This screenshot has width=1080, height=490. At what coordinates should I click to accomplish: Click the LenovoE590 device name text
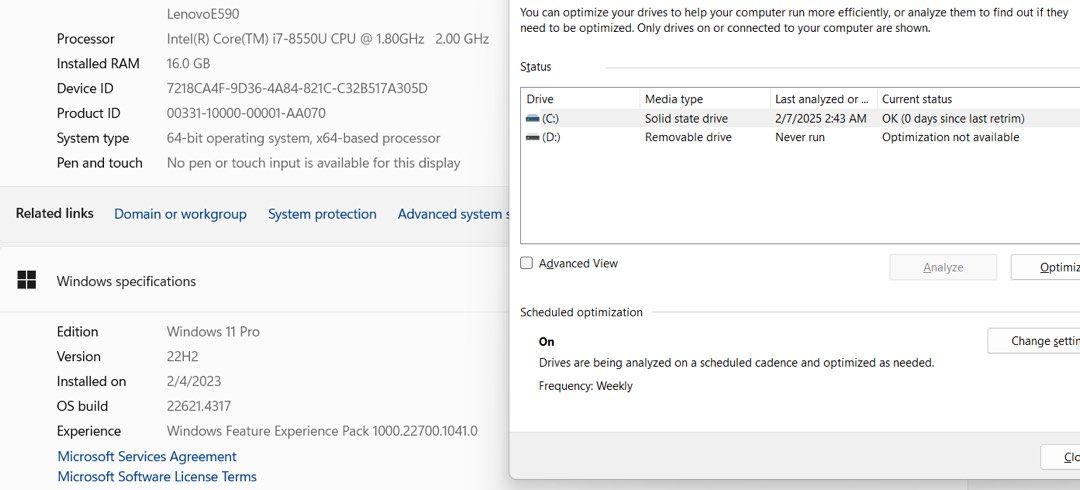pos(203,14)
